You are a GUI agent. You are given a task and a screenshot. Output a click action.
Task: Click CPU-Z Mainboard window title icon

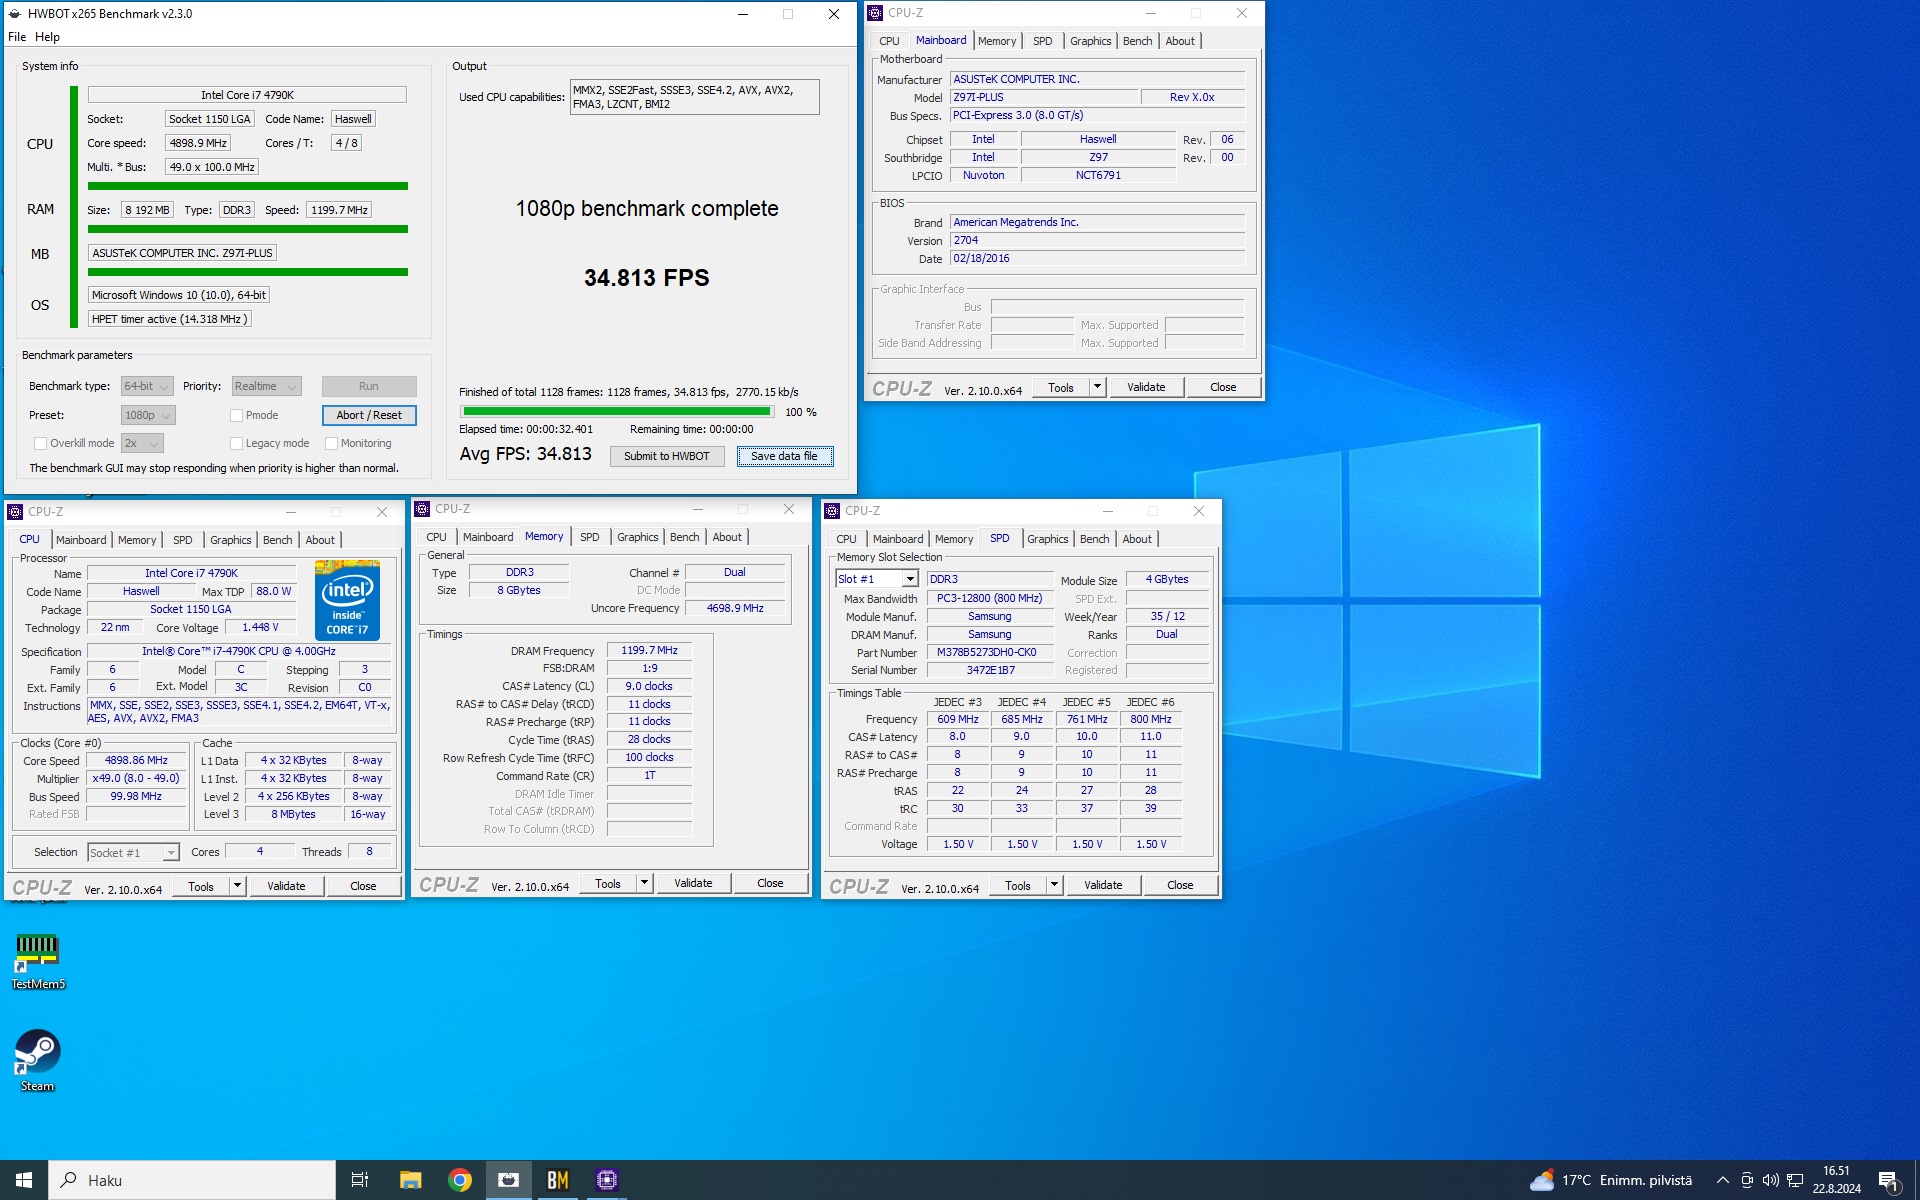click(875, 13)
